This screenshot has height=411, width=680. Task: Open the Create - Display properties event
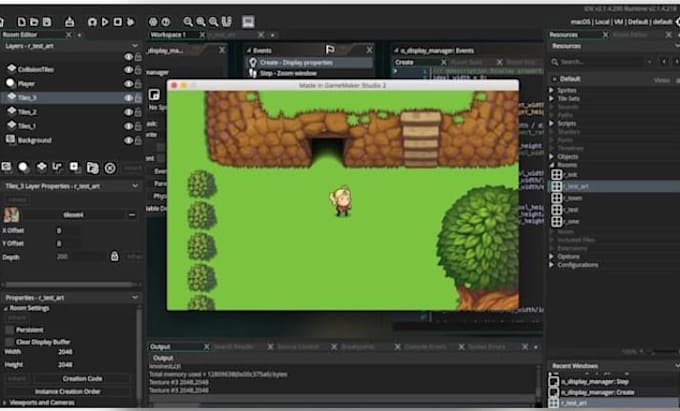310,62
